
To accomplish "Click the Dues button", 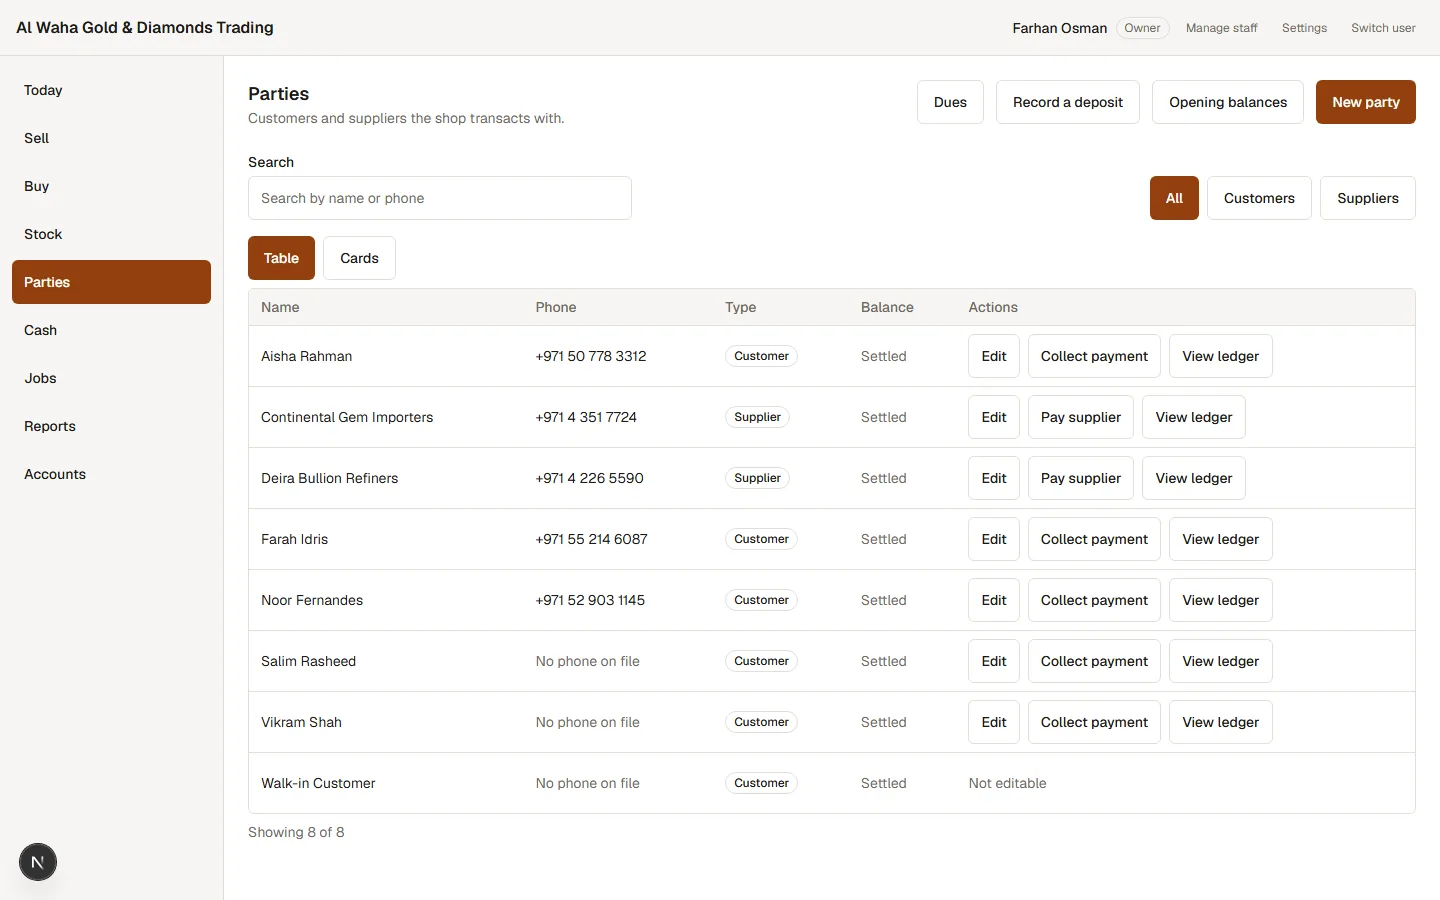I will point(950,102).
